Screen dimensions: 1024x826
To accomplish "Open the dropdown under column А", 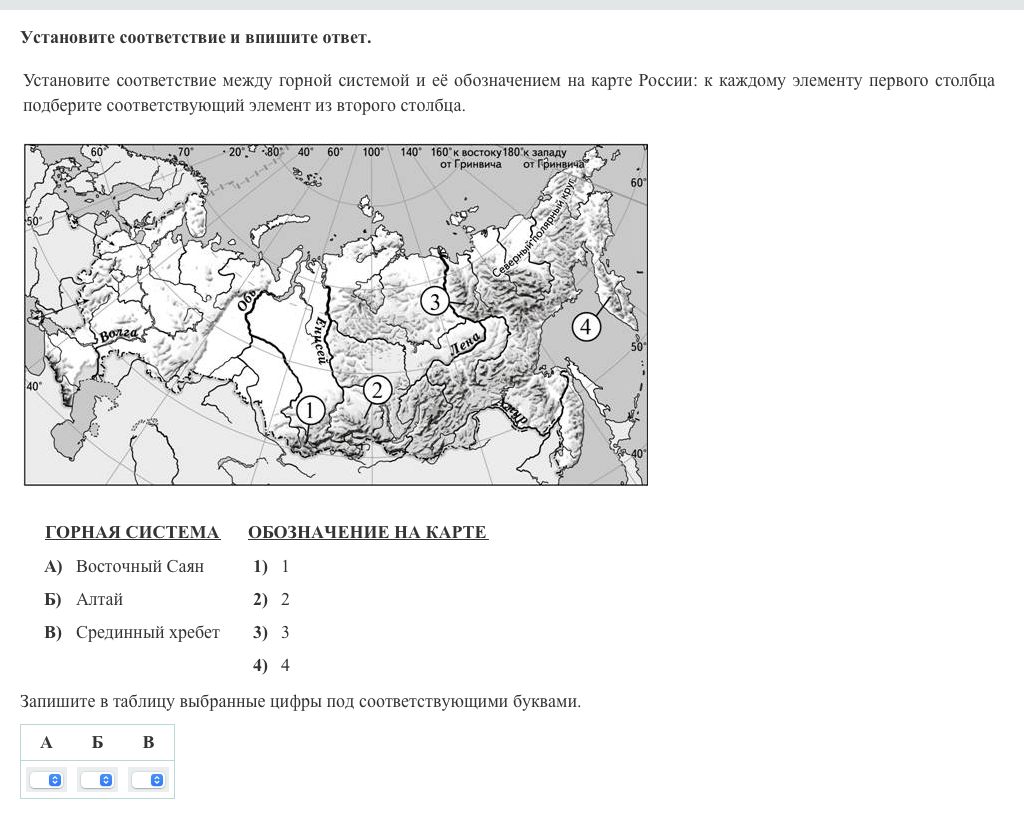I will click(x=47, y=780).
